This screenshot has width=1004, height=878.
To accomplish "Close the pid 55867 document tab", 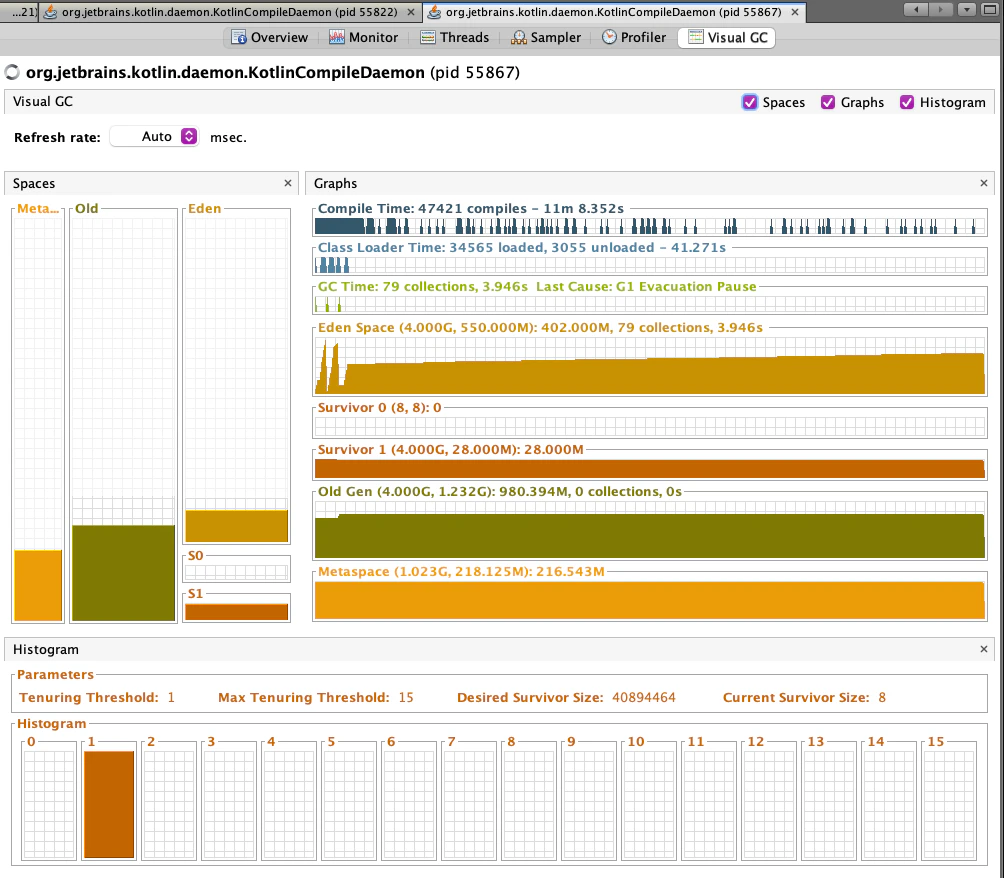I will pyautogui.click(x=795, y=12).
